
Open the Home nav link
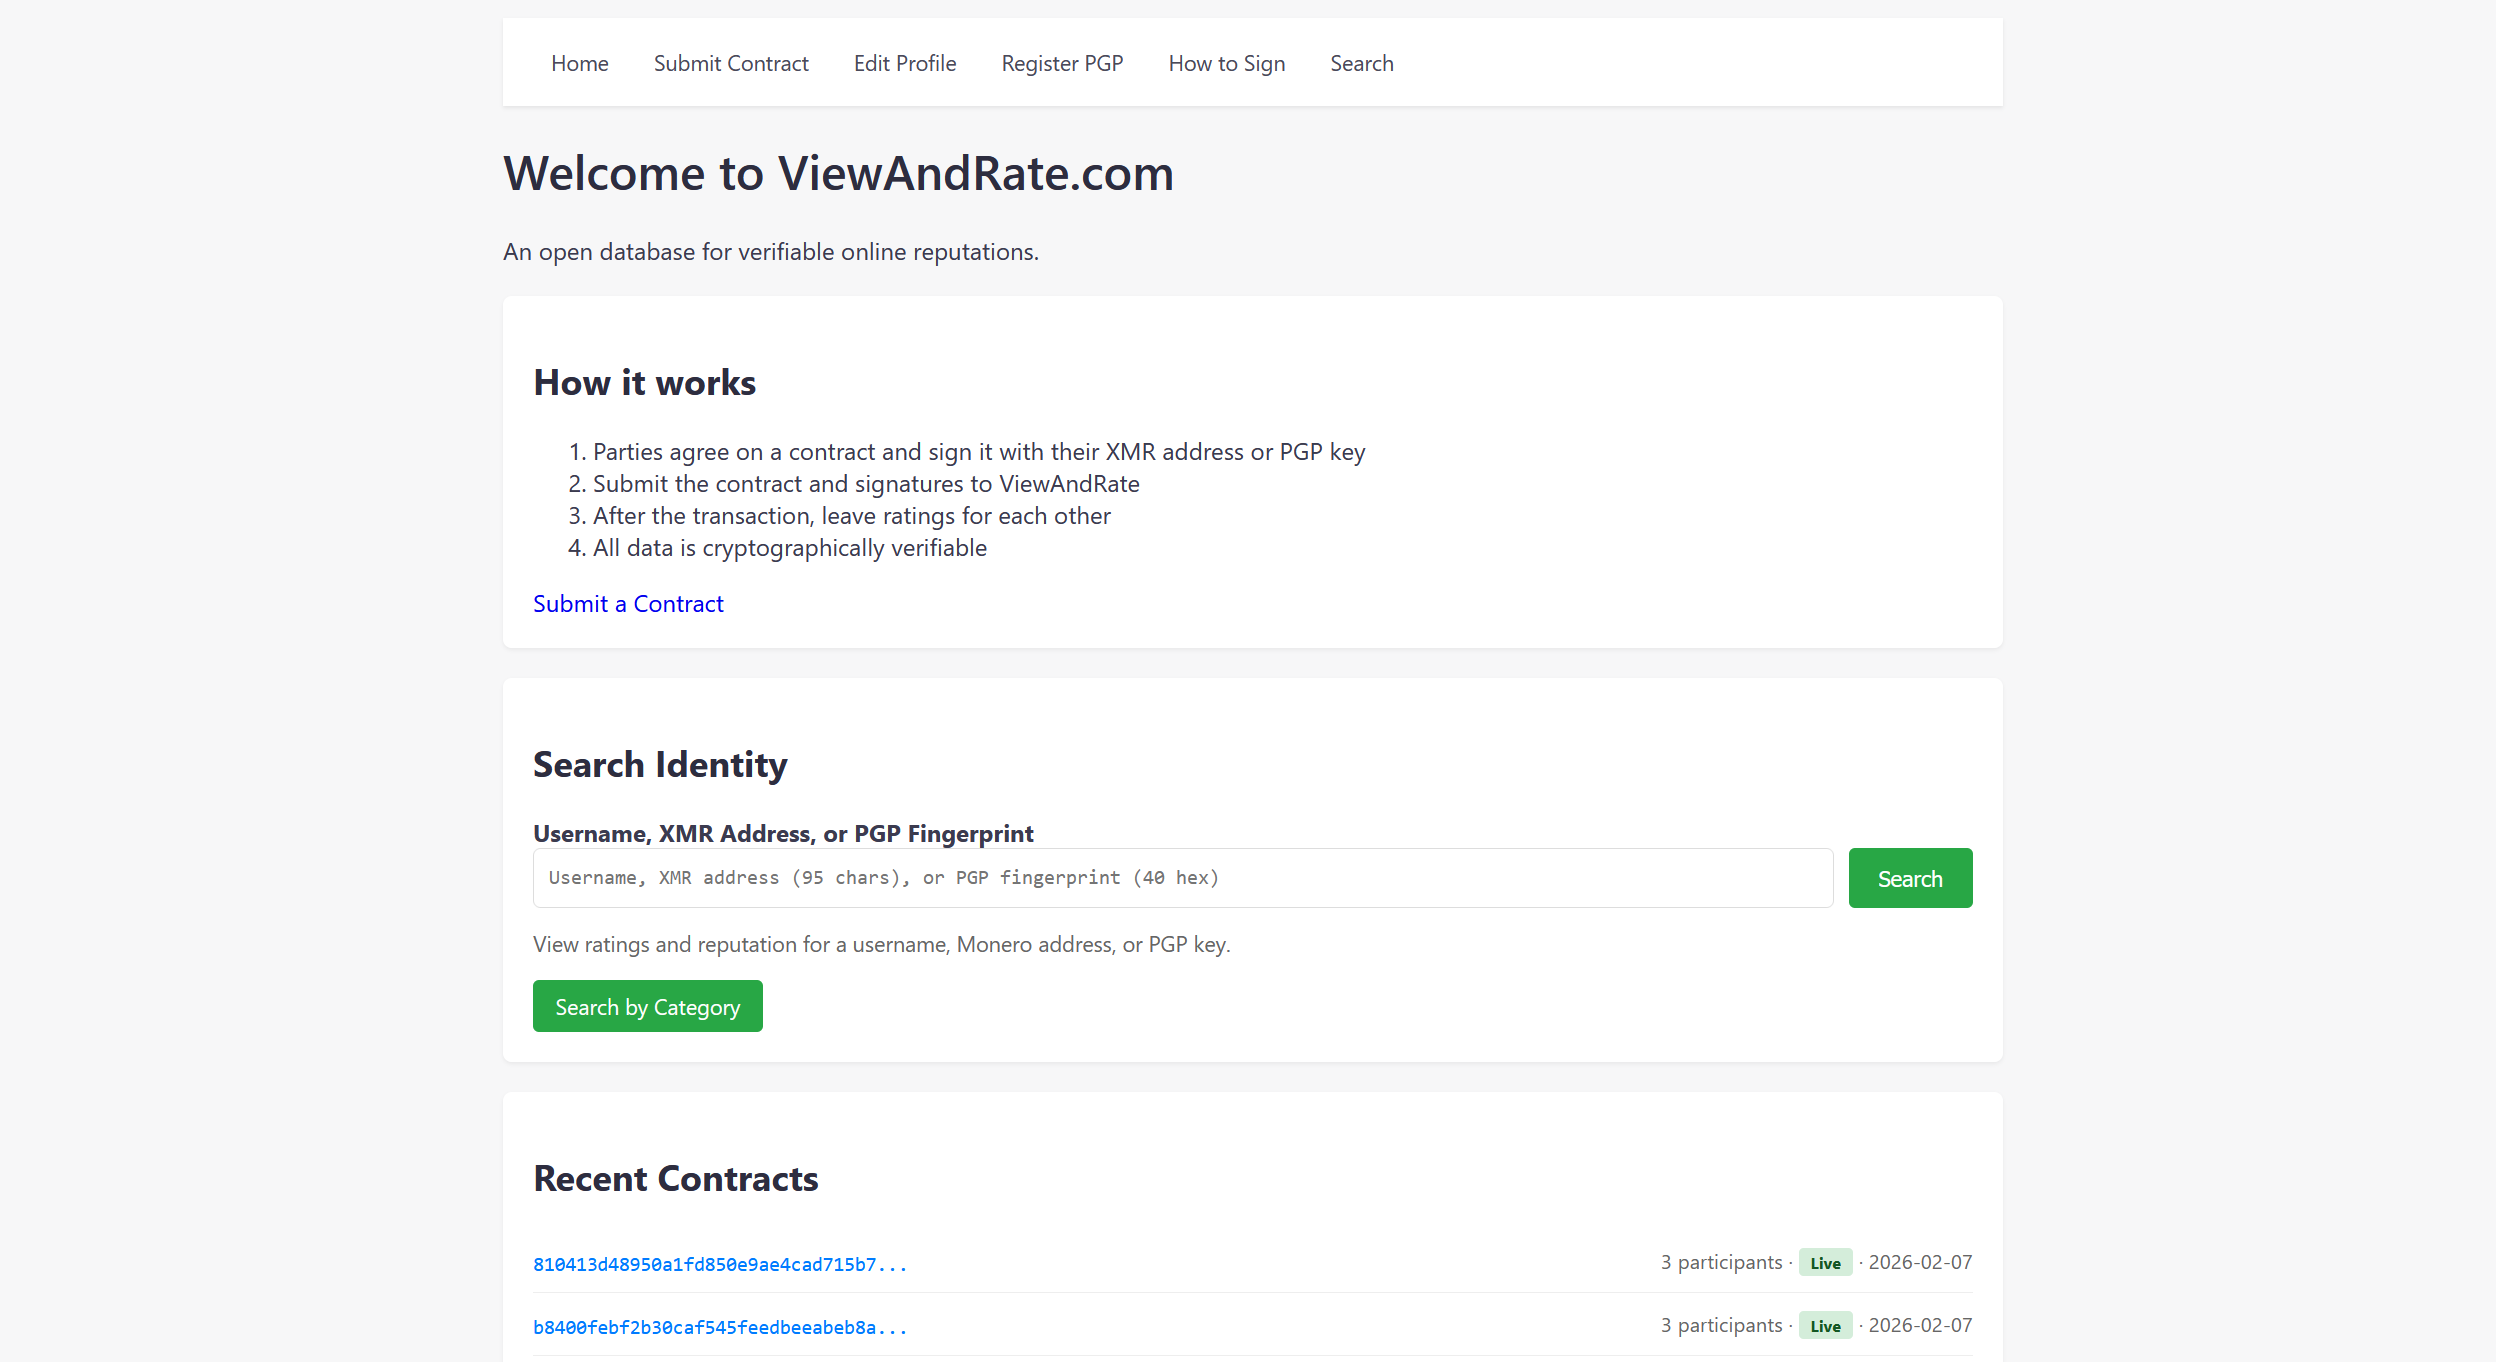pyautogui.click(x=579, y=63)
